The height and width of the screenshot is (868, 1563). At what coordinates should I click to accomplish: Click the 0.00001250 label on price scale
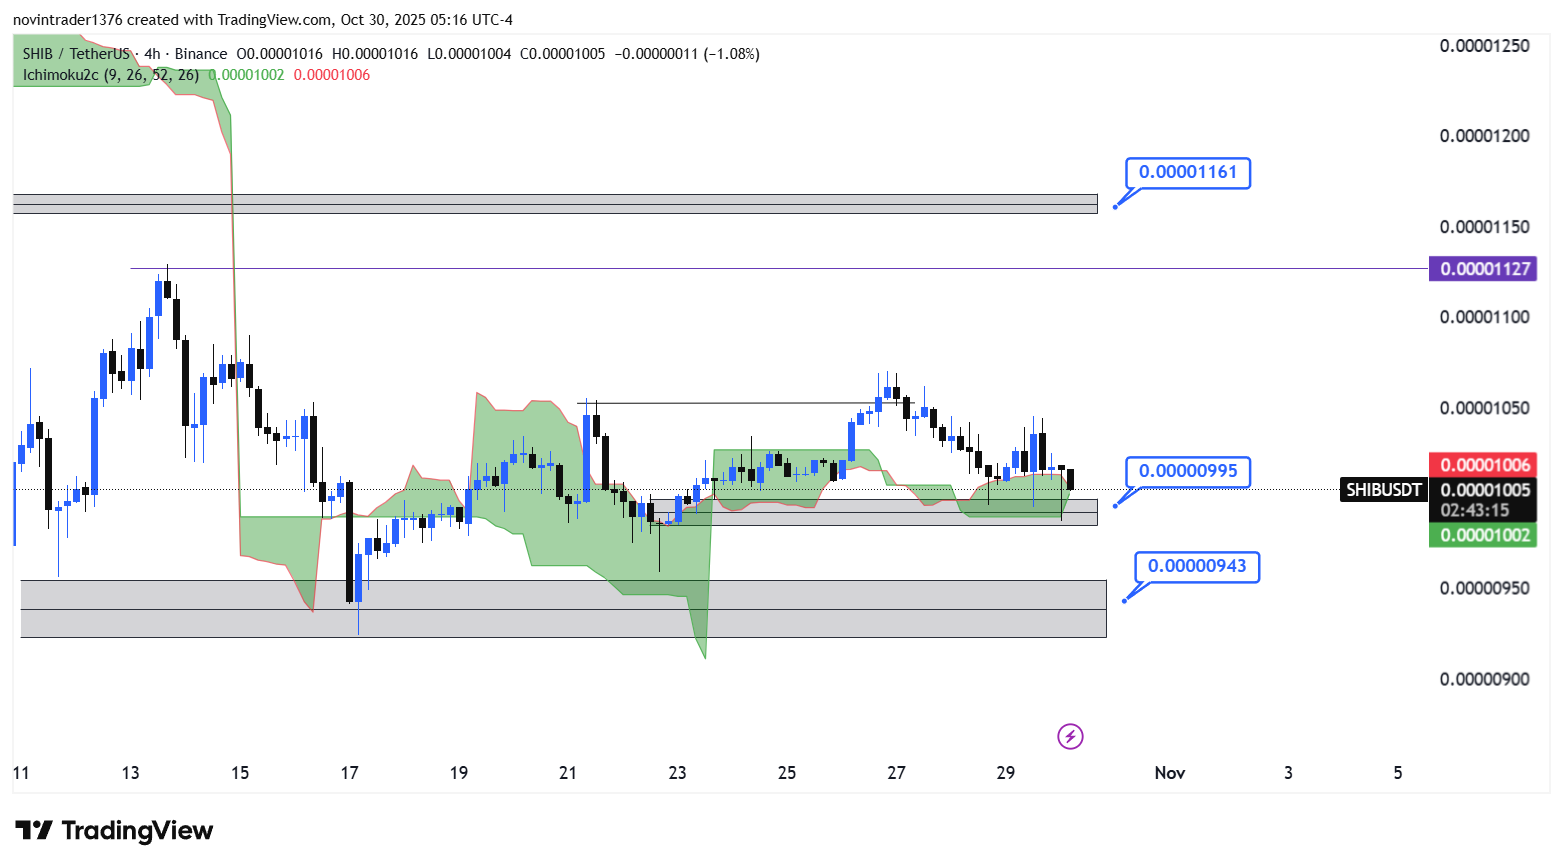1484,46
